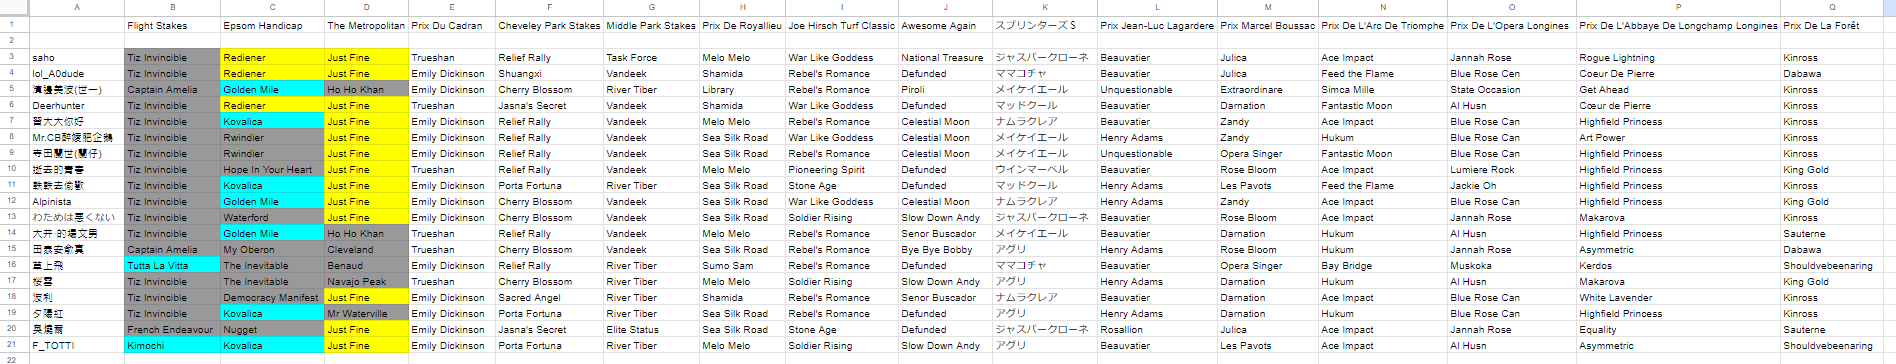Select column header letter B
The width and height of the screenshot is (1896, 364).
click(172, 6)
